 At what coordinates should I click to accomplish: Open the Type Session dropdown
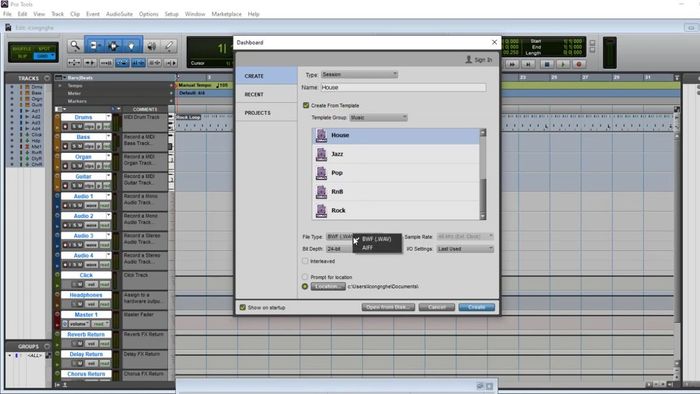point(359,75)
